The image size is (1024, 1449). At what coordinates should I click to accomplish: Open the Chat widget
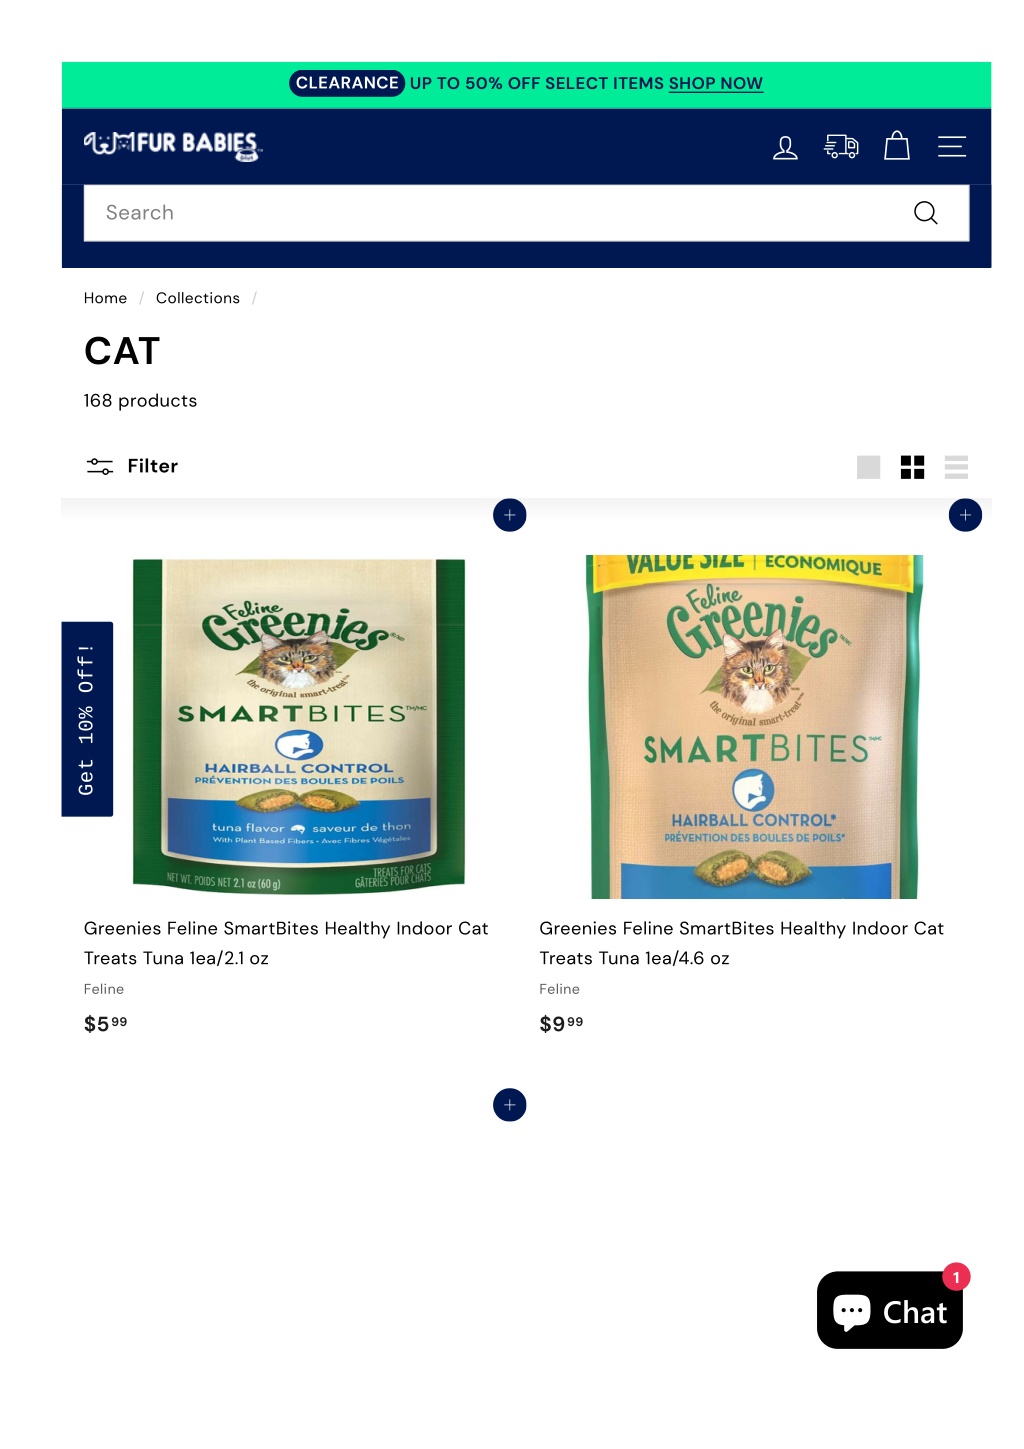(x=890, y=1310)
